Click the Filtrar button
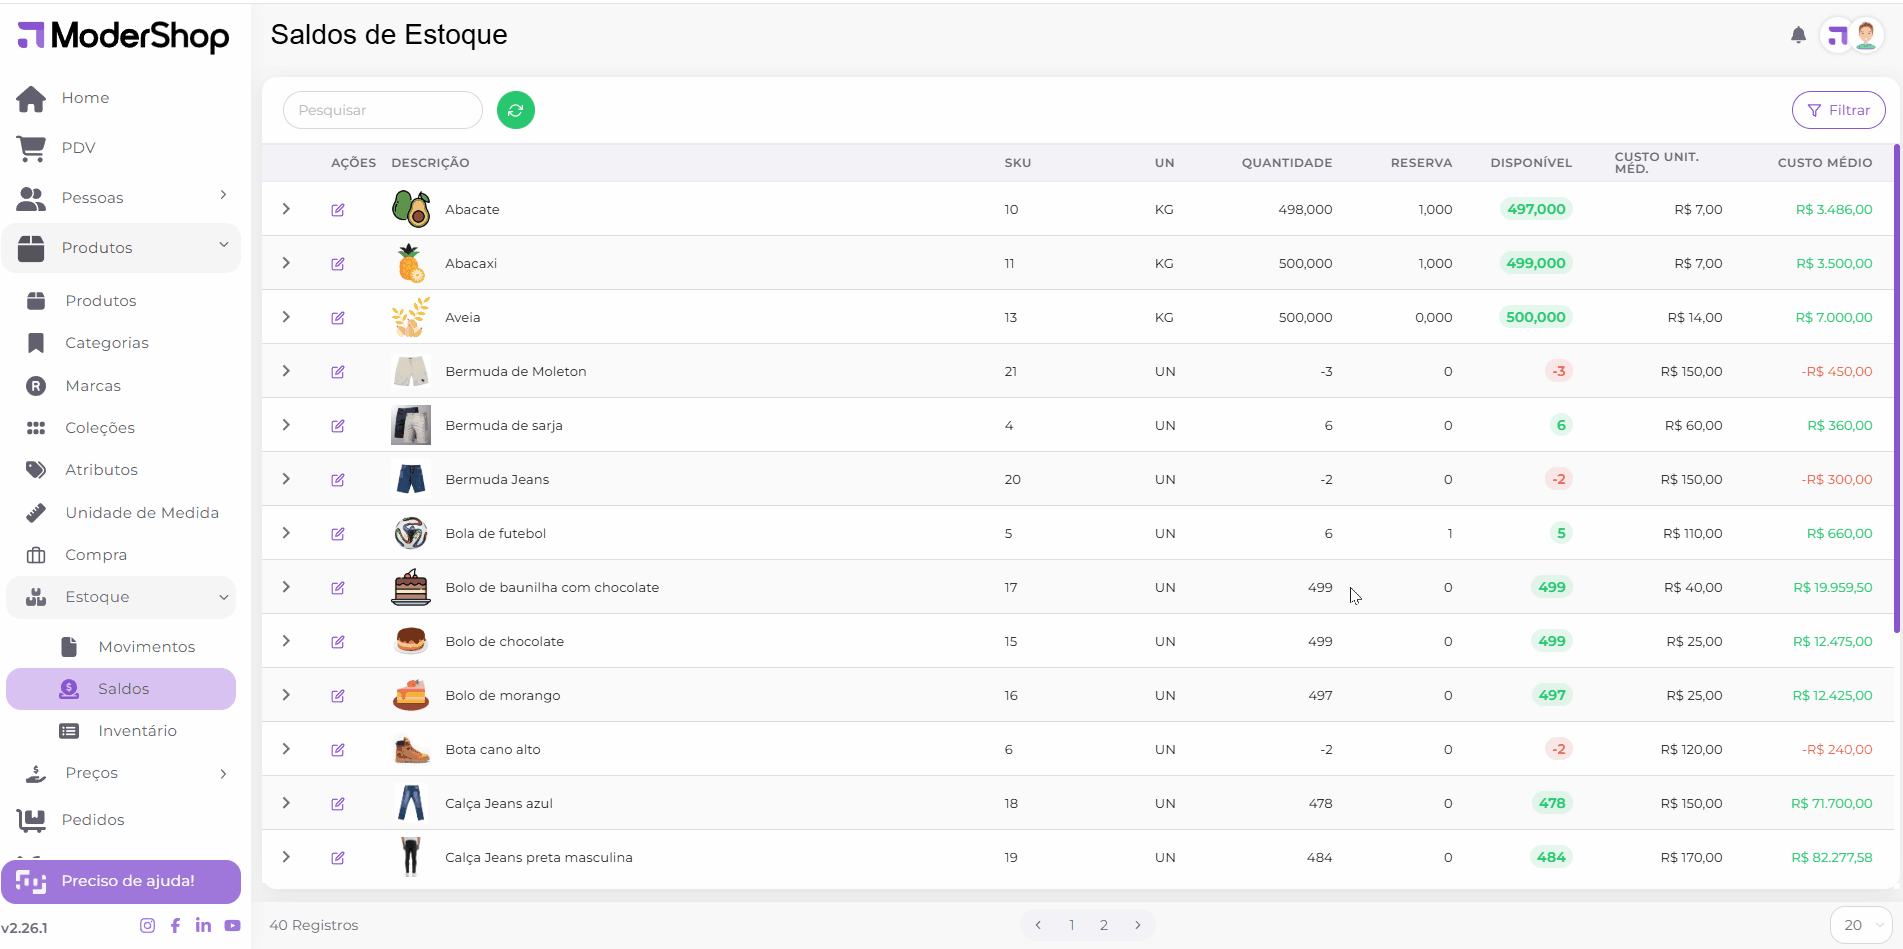The image size is (1903, 949). tap(1838, 110)
